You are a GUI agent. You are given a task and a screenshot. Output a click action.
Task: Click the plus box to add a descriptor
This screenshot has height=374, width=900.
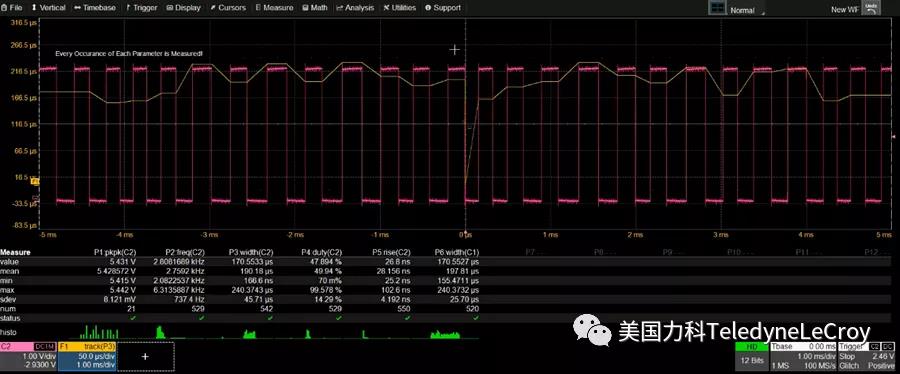click(x=145, y=356)
